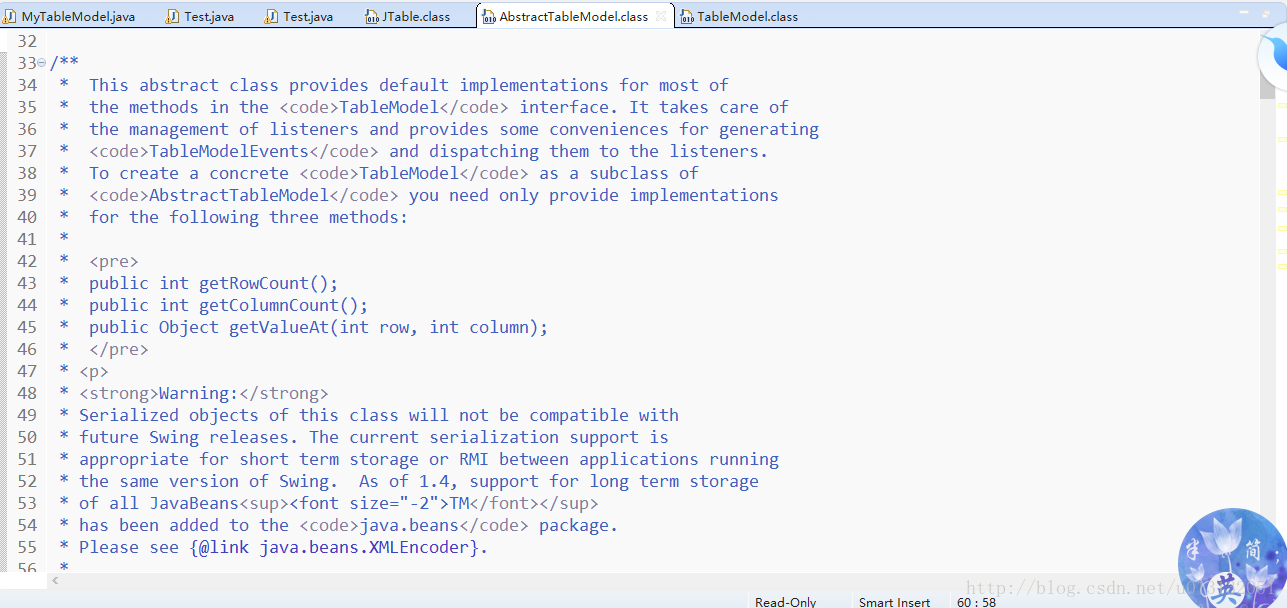Click '<code>AbstractTableModel</code>' on line 39
1287x608 pixels.
[244, 195]
